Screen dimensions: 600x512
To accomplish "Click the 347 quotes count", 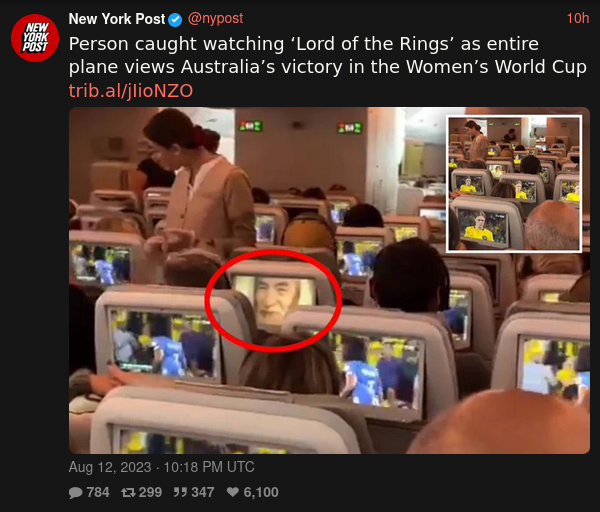I will (x=202, y=492).
